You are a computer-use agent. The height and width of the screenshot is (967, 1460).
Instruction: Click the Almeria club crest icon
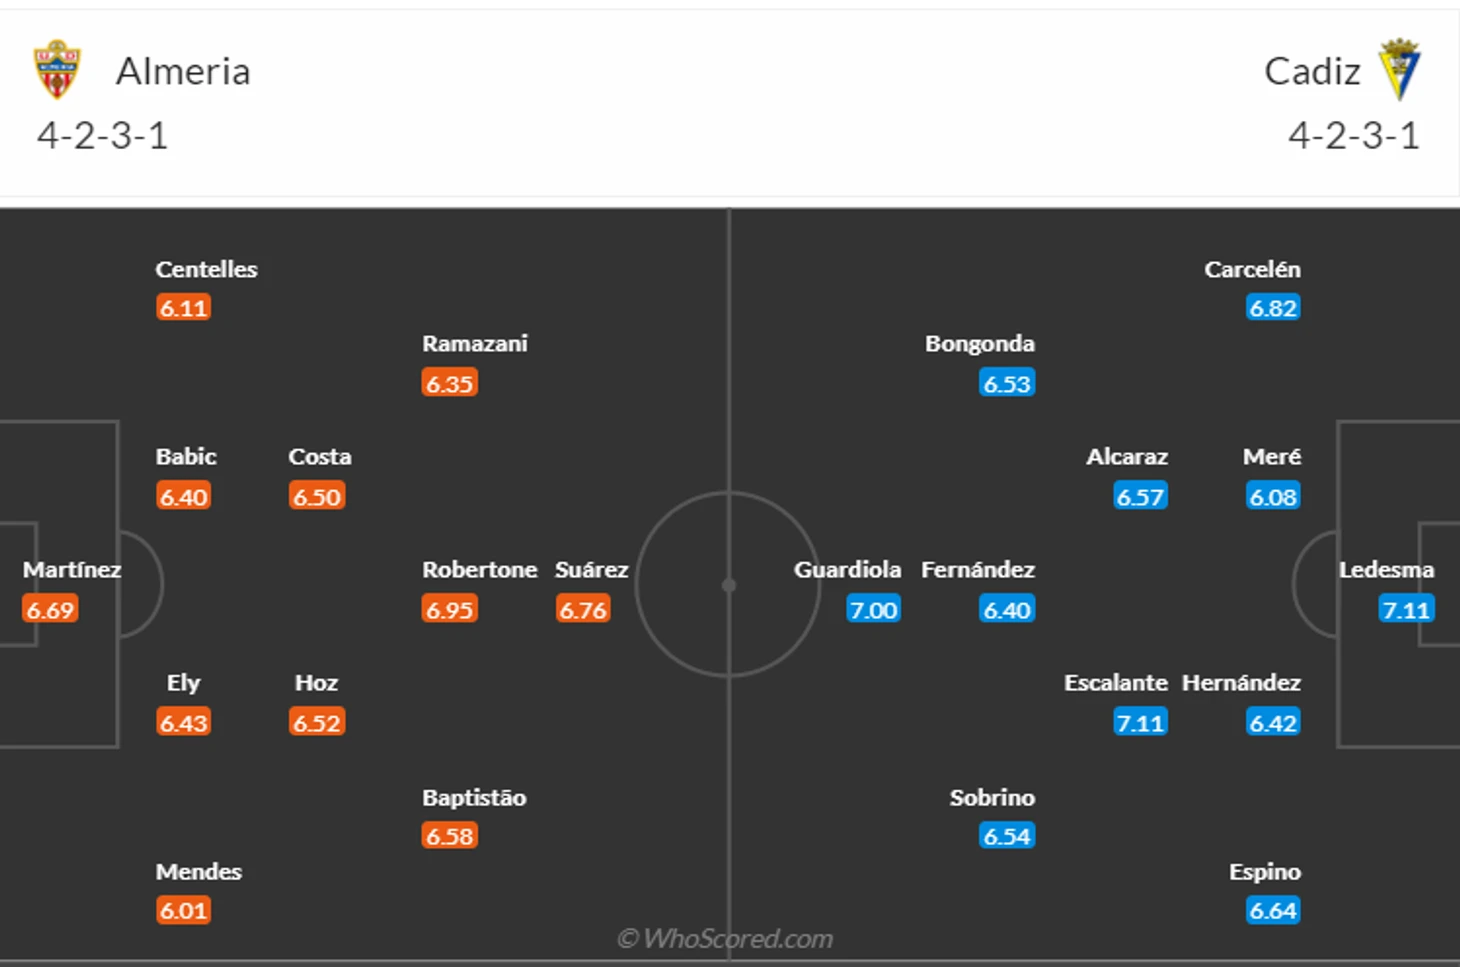tap(57, 70)
